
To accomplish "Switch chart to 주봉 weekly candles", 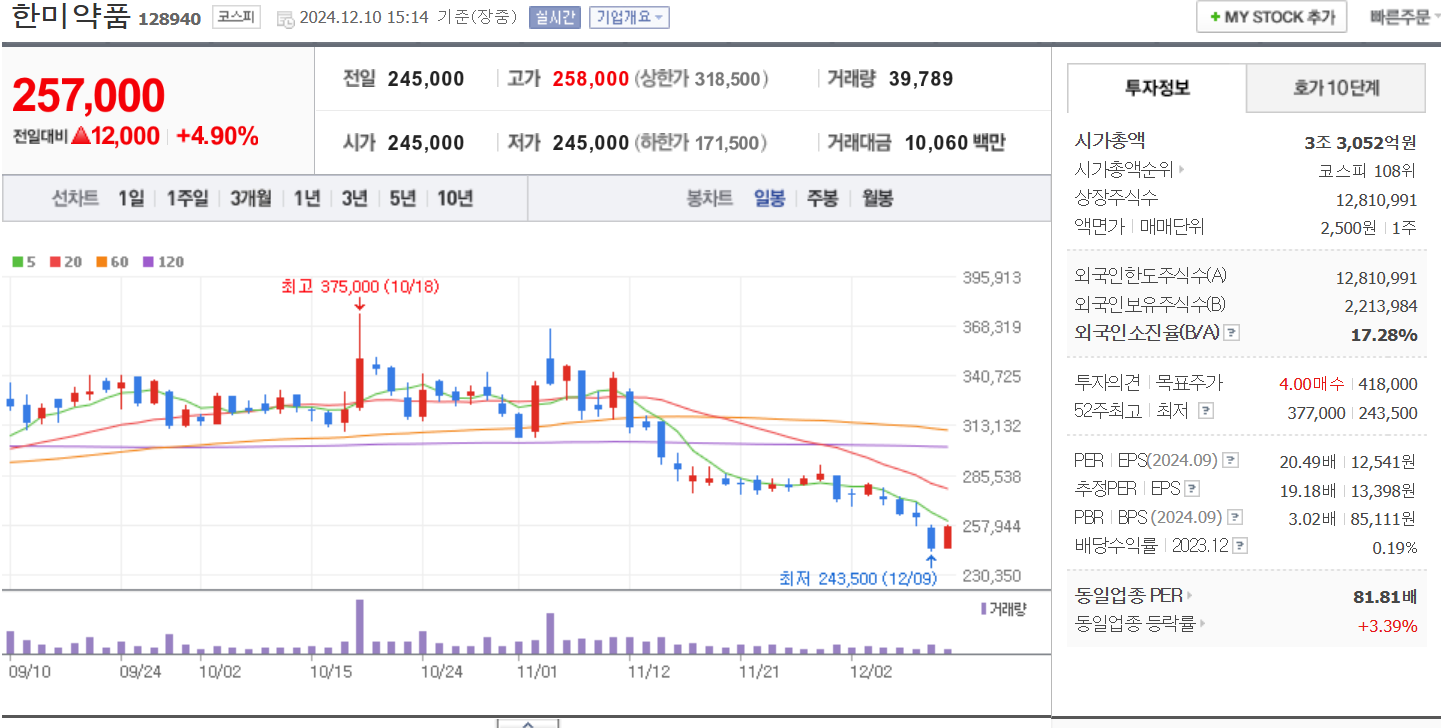I will tap(821, 198).
